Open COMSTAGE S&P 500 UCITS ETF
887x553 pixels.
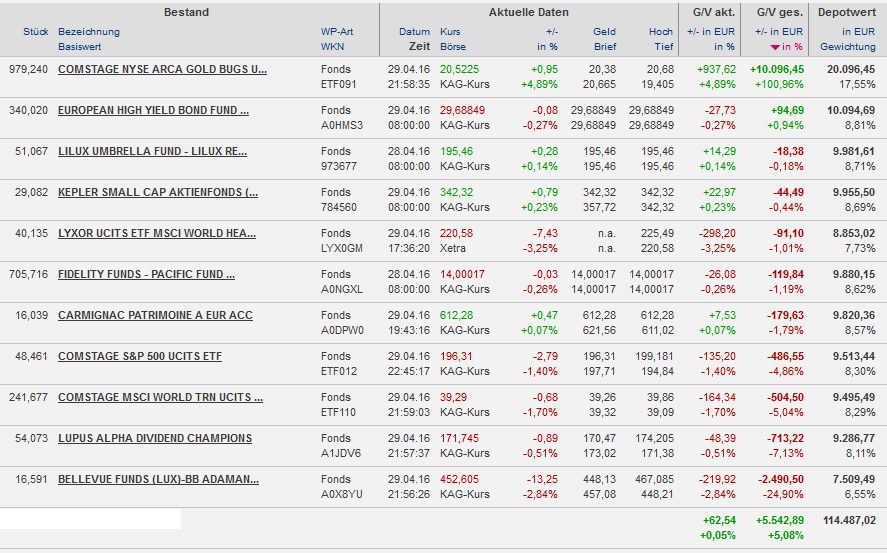coord(140,356)
